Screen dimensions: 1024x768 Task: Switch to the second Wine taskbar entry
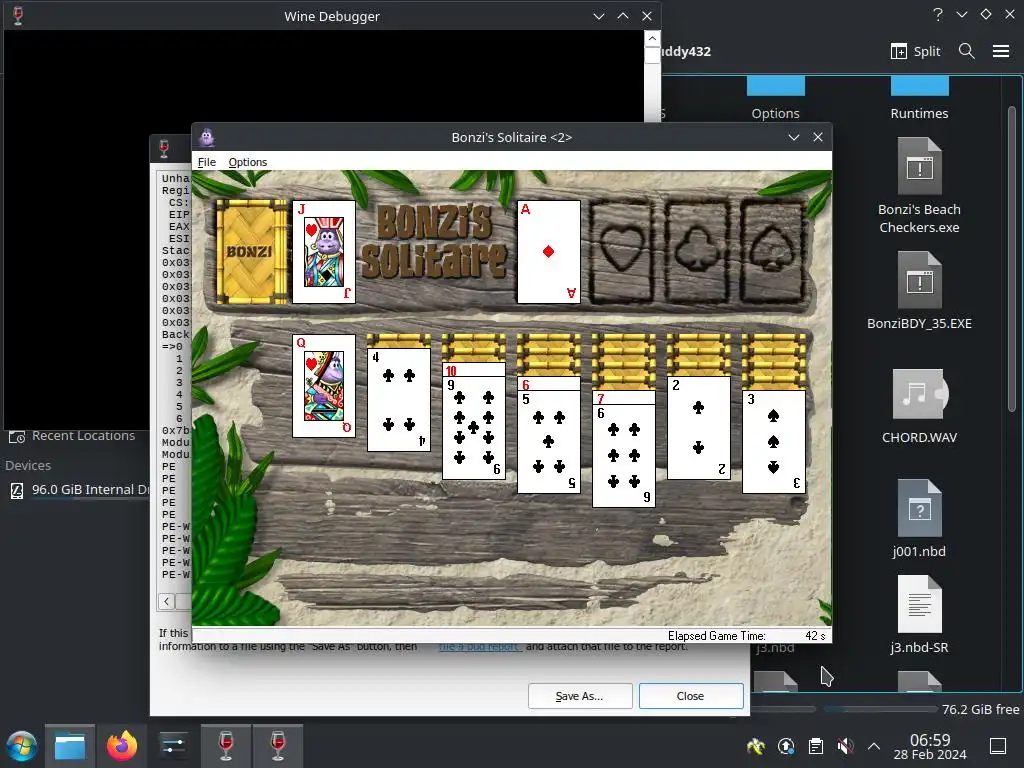(x=278, y=746)
